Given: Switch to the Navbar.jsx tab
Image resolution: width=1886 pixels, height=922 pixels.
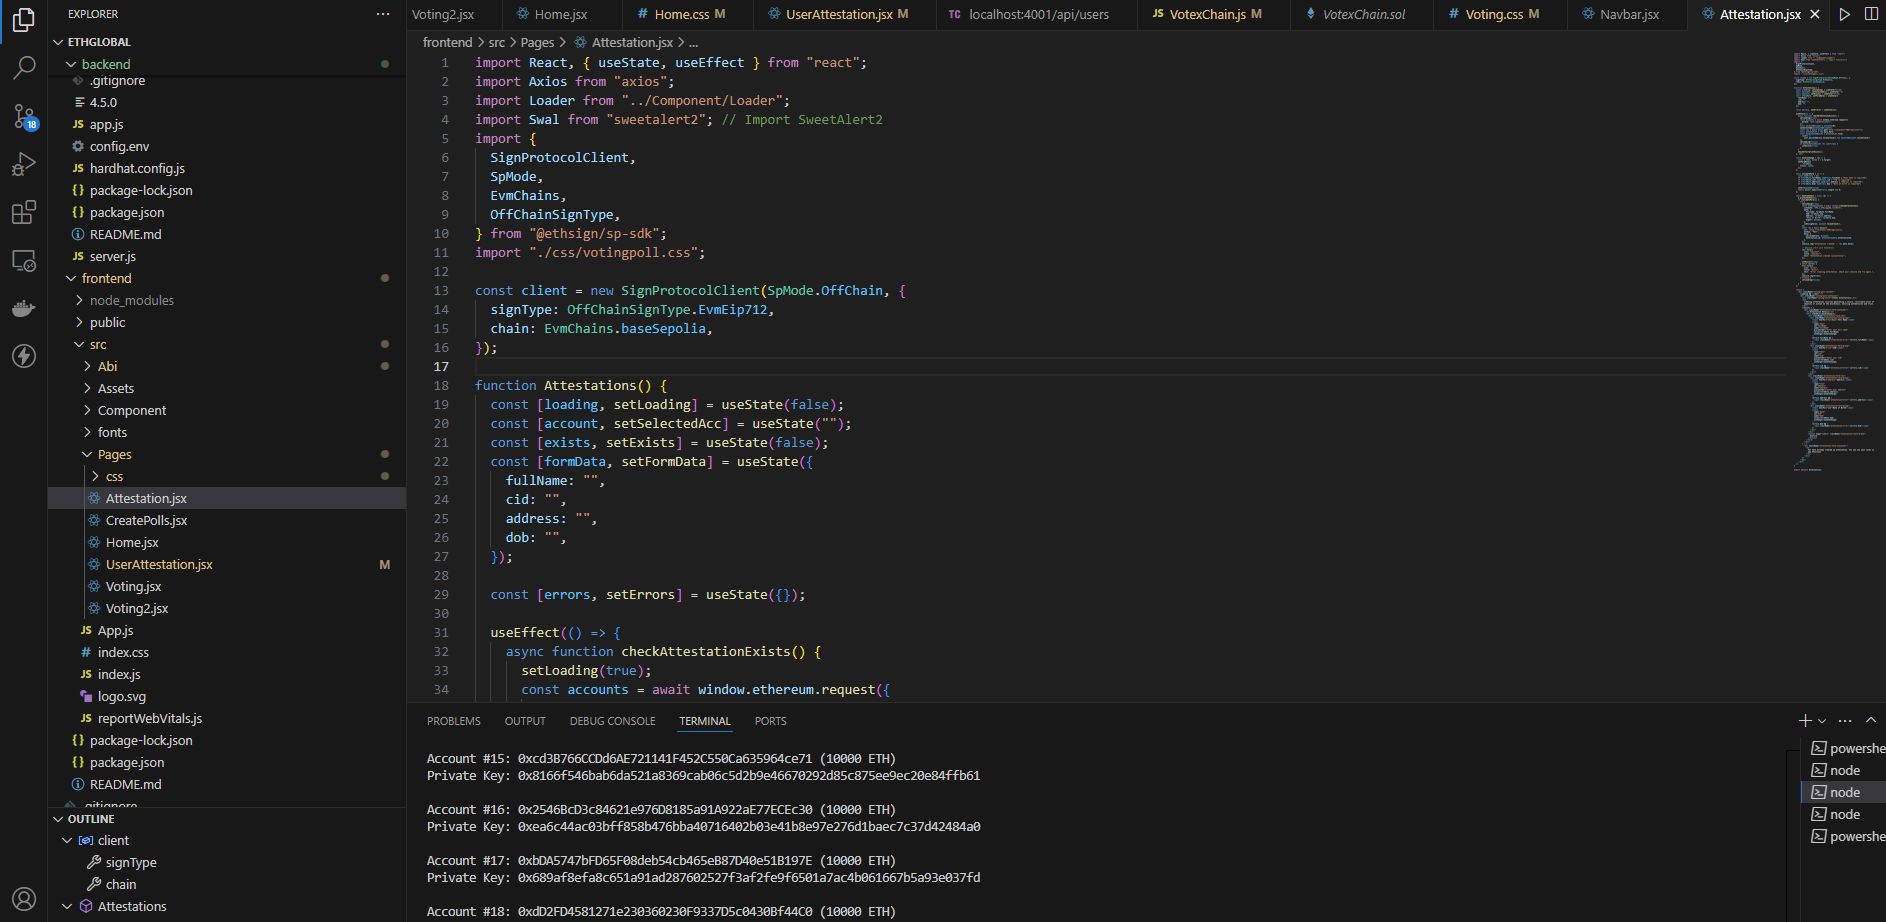Looking at the screenshot, I should point(1629,14).
